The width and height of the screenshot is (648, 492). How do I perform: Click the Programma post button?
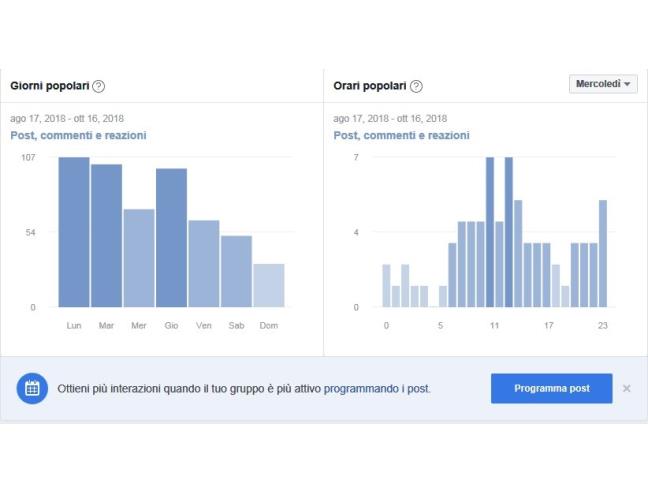coord(551,388)
